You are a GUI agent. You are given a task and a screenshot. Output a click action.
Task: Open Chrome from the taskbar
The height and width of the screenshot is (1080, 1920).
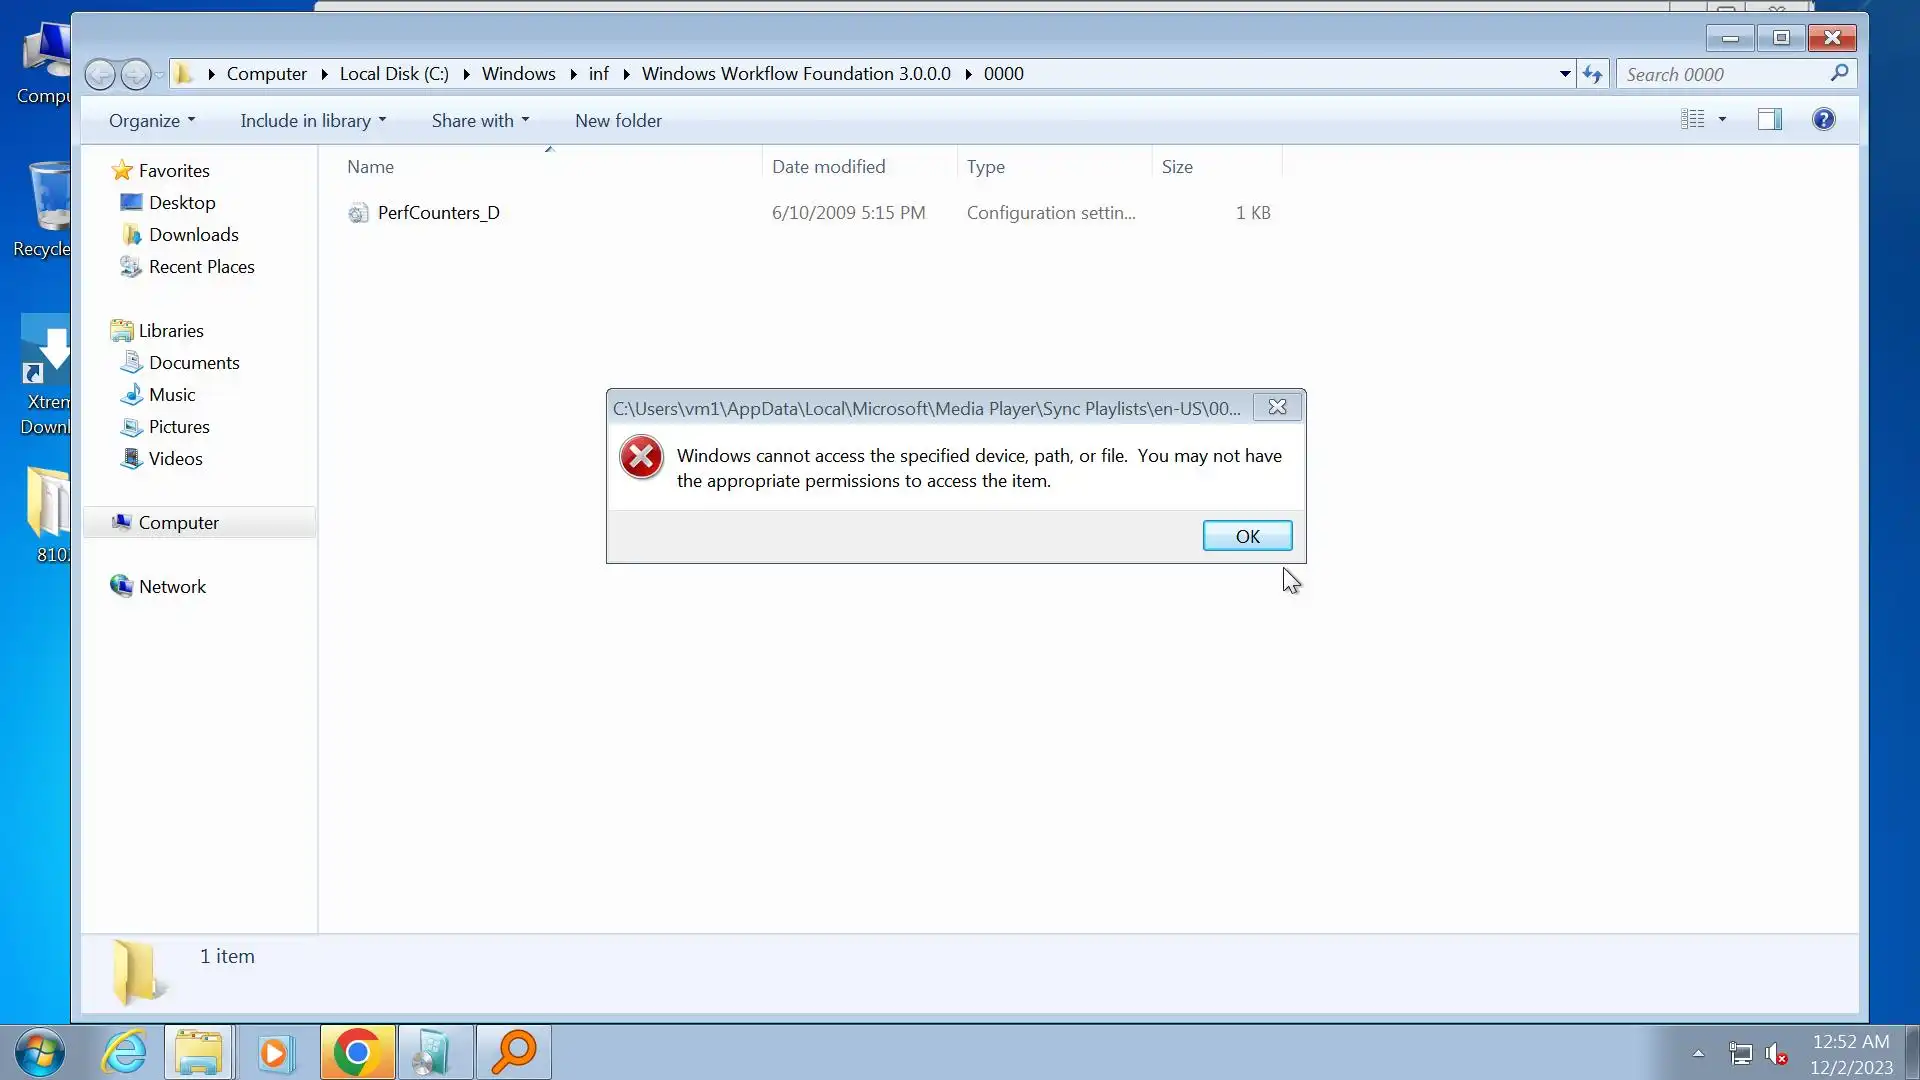tap(357, 1052)
